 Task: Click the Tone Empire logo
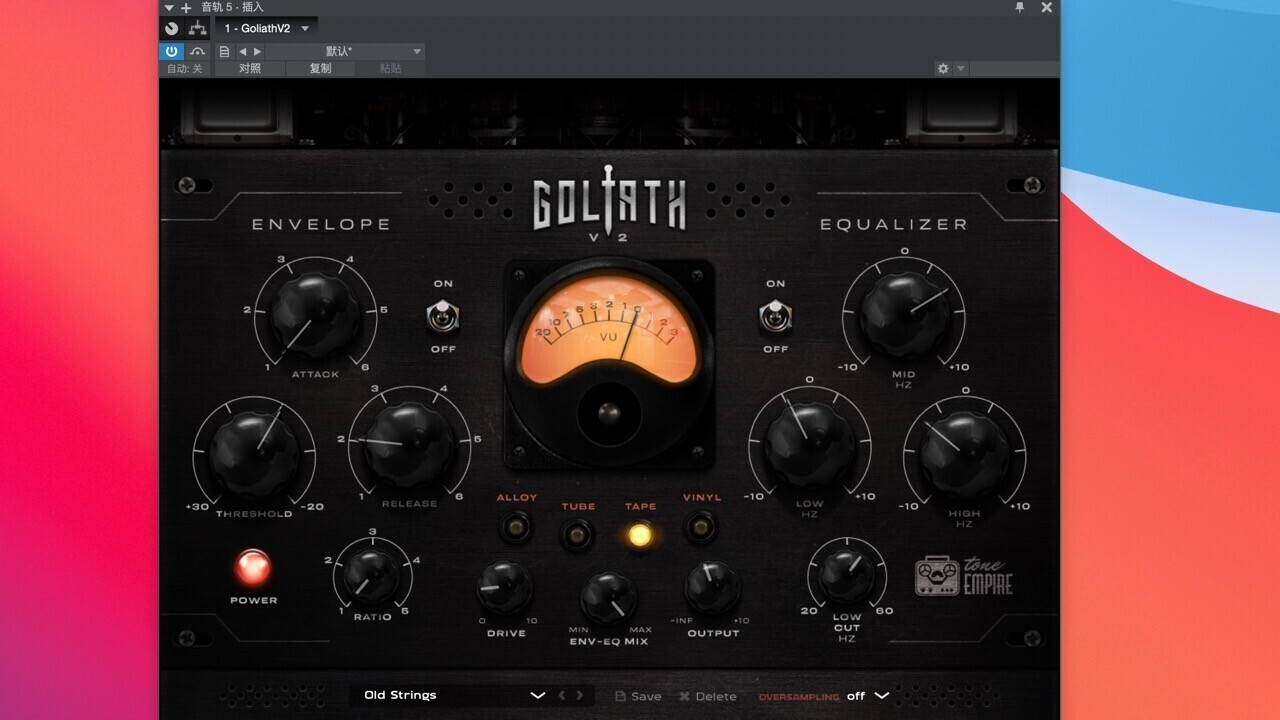[964, 576]
